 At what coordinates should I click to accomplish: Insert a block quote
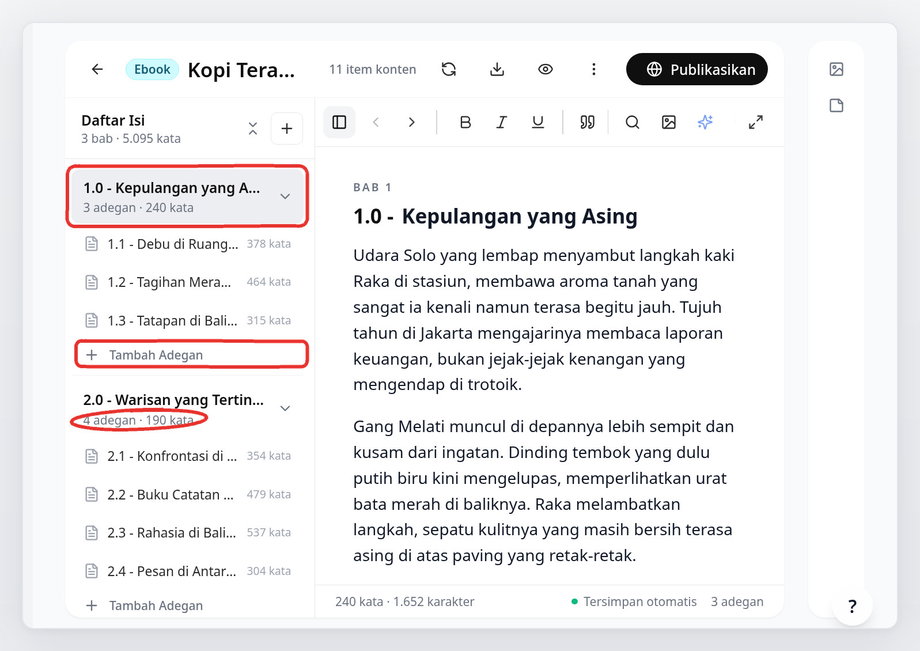(587, 122)
